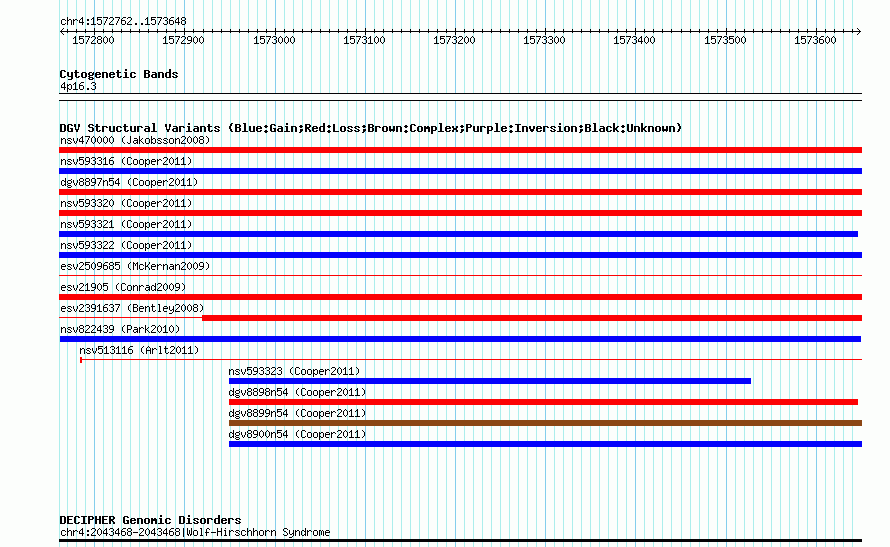Select the blue nsv593323 gain bar
This screenshot has width=890, height=547.
(490, 381)
